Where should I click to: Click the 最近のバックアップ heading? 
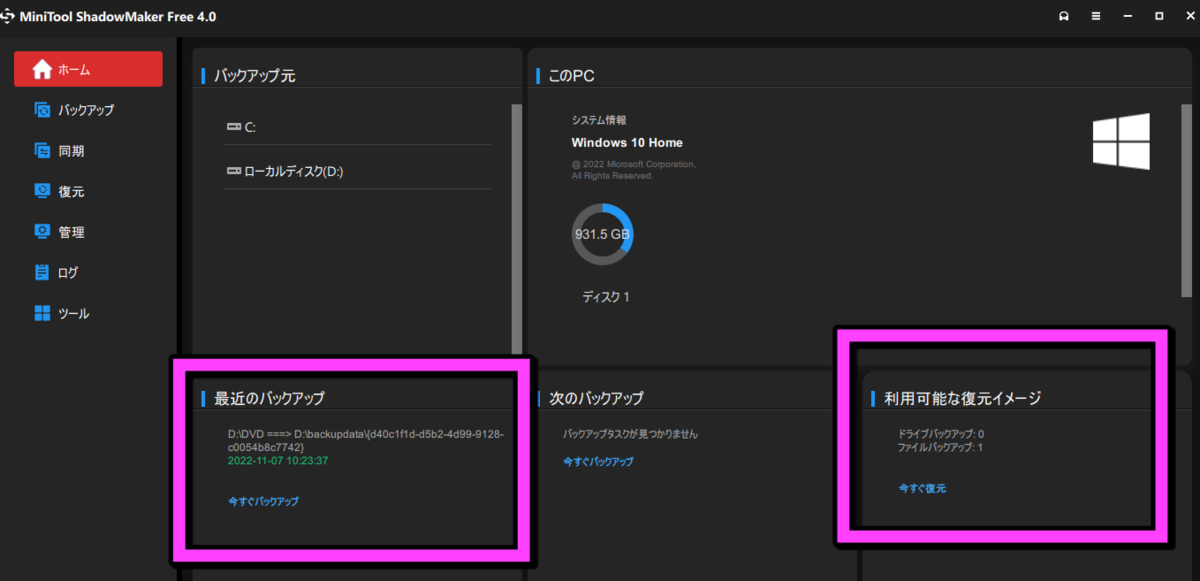(269, 398)
